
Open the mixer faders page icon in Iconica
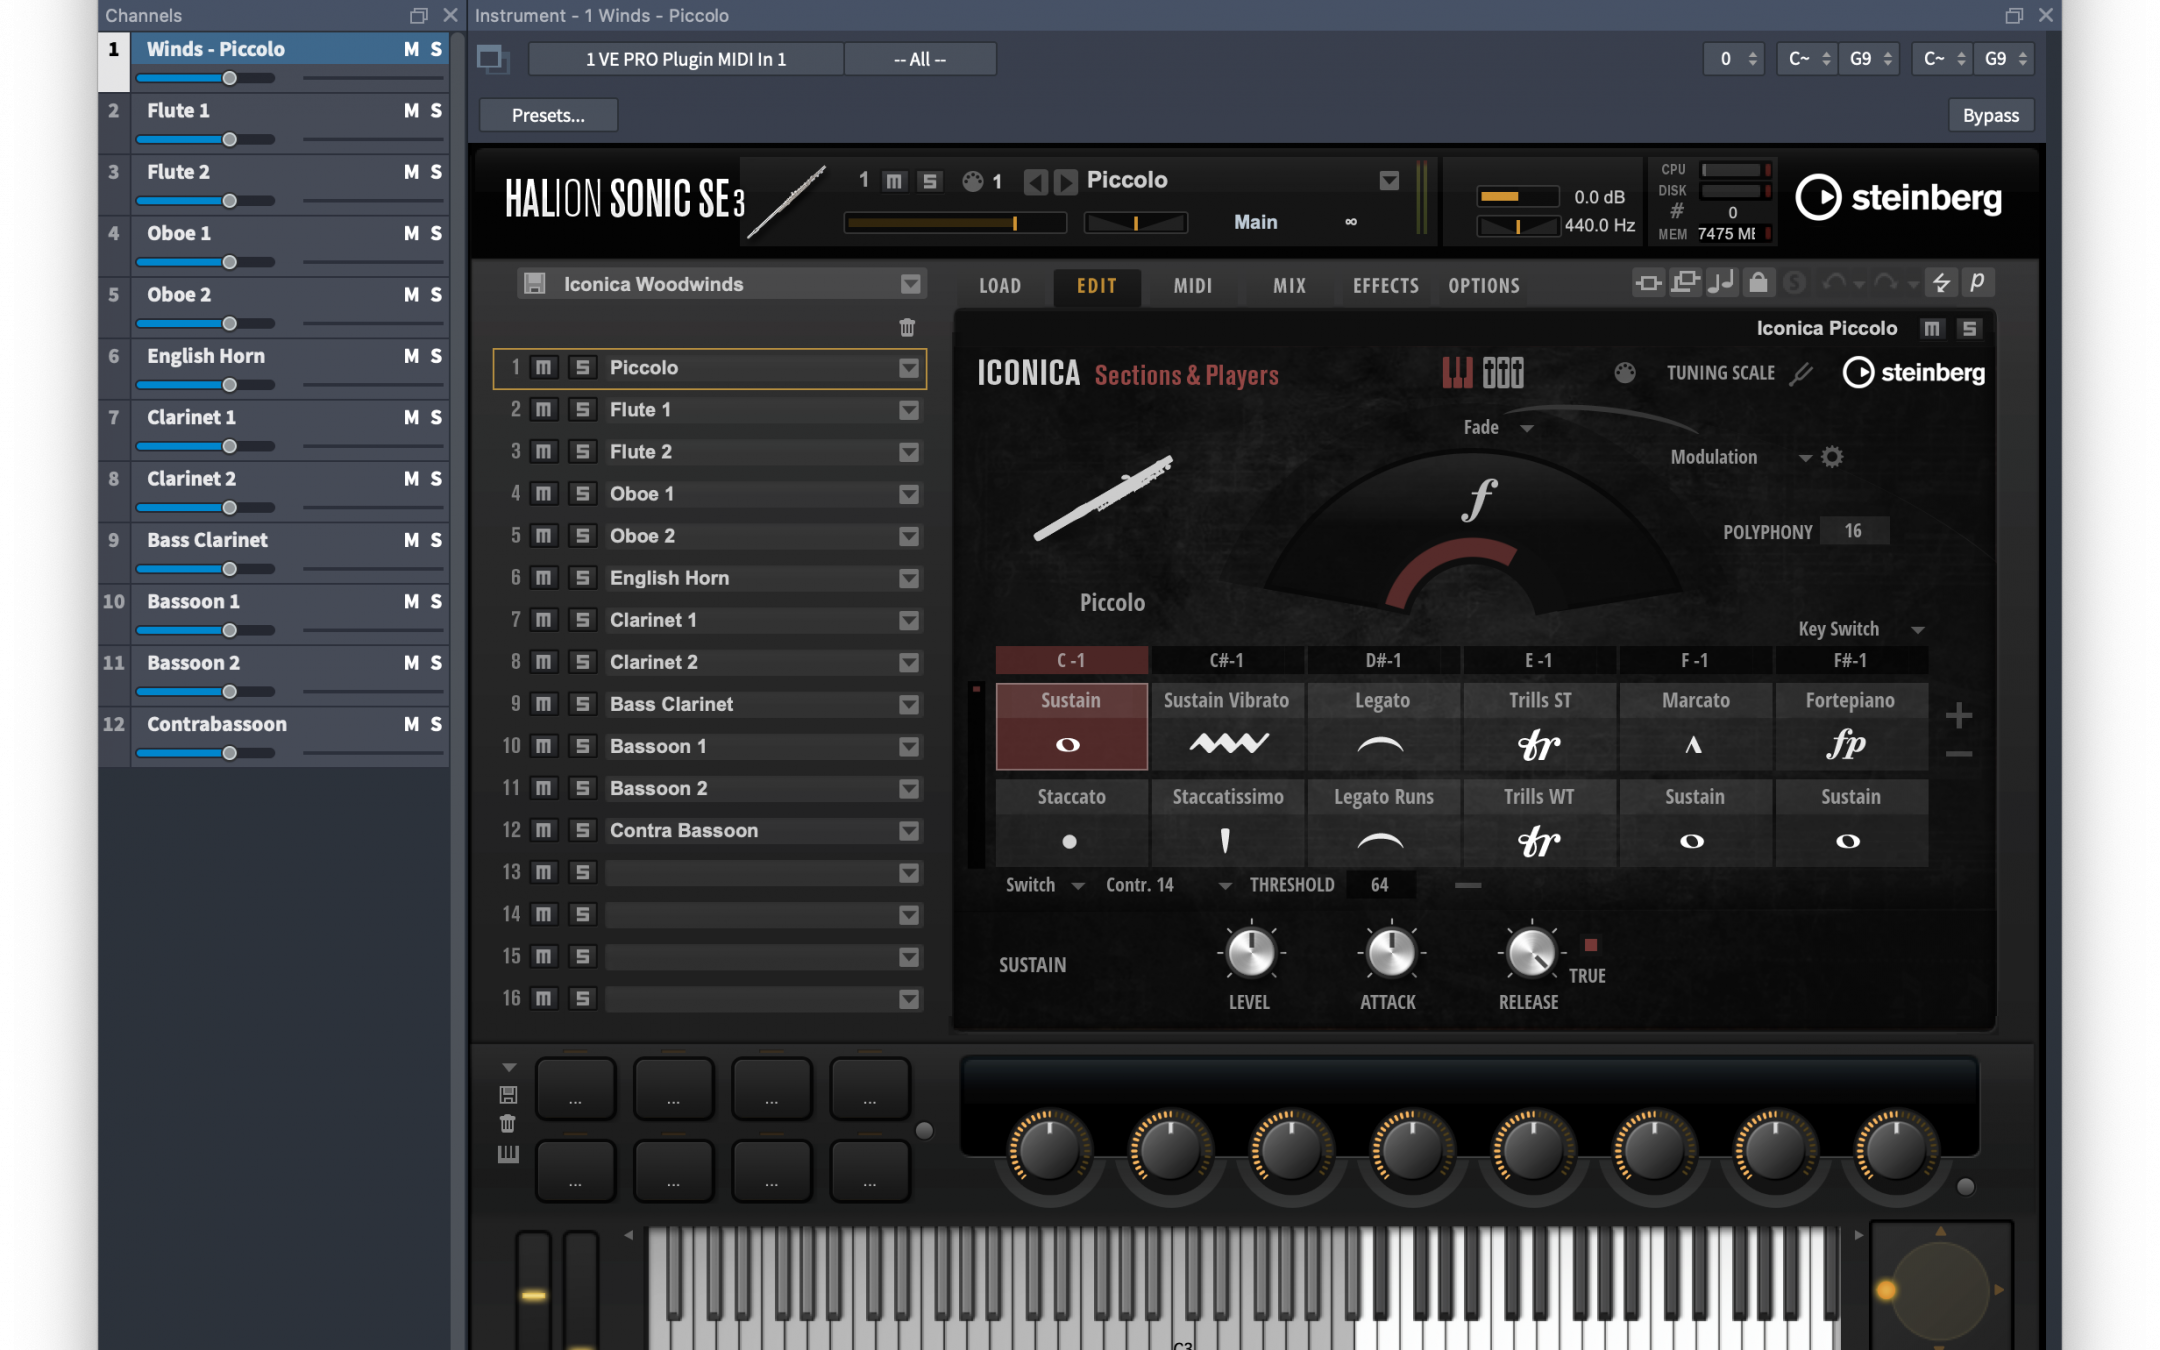pos(1503,373)
